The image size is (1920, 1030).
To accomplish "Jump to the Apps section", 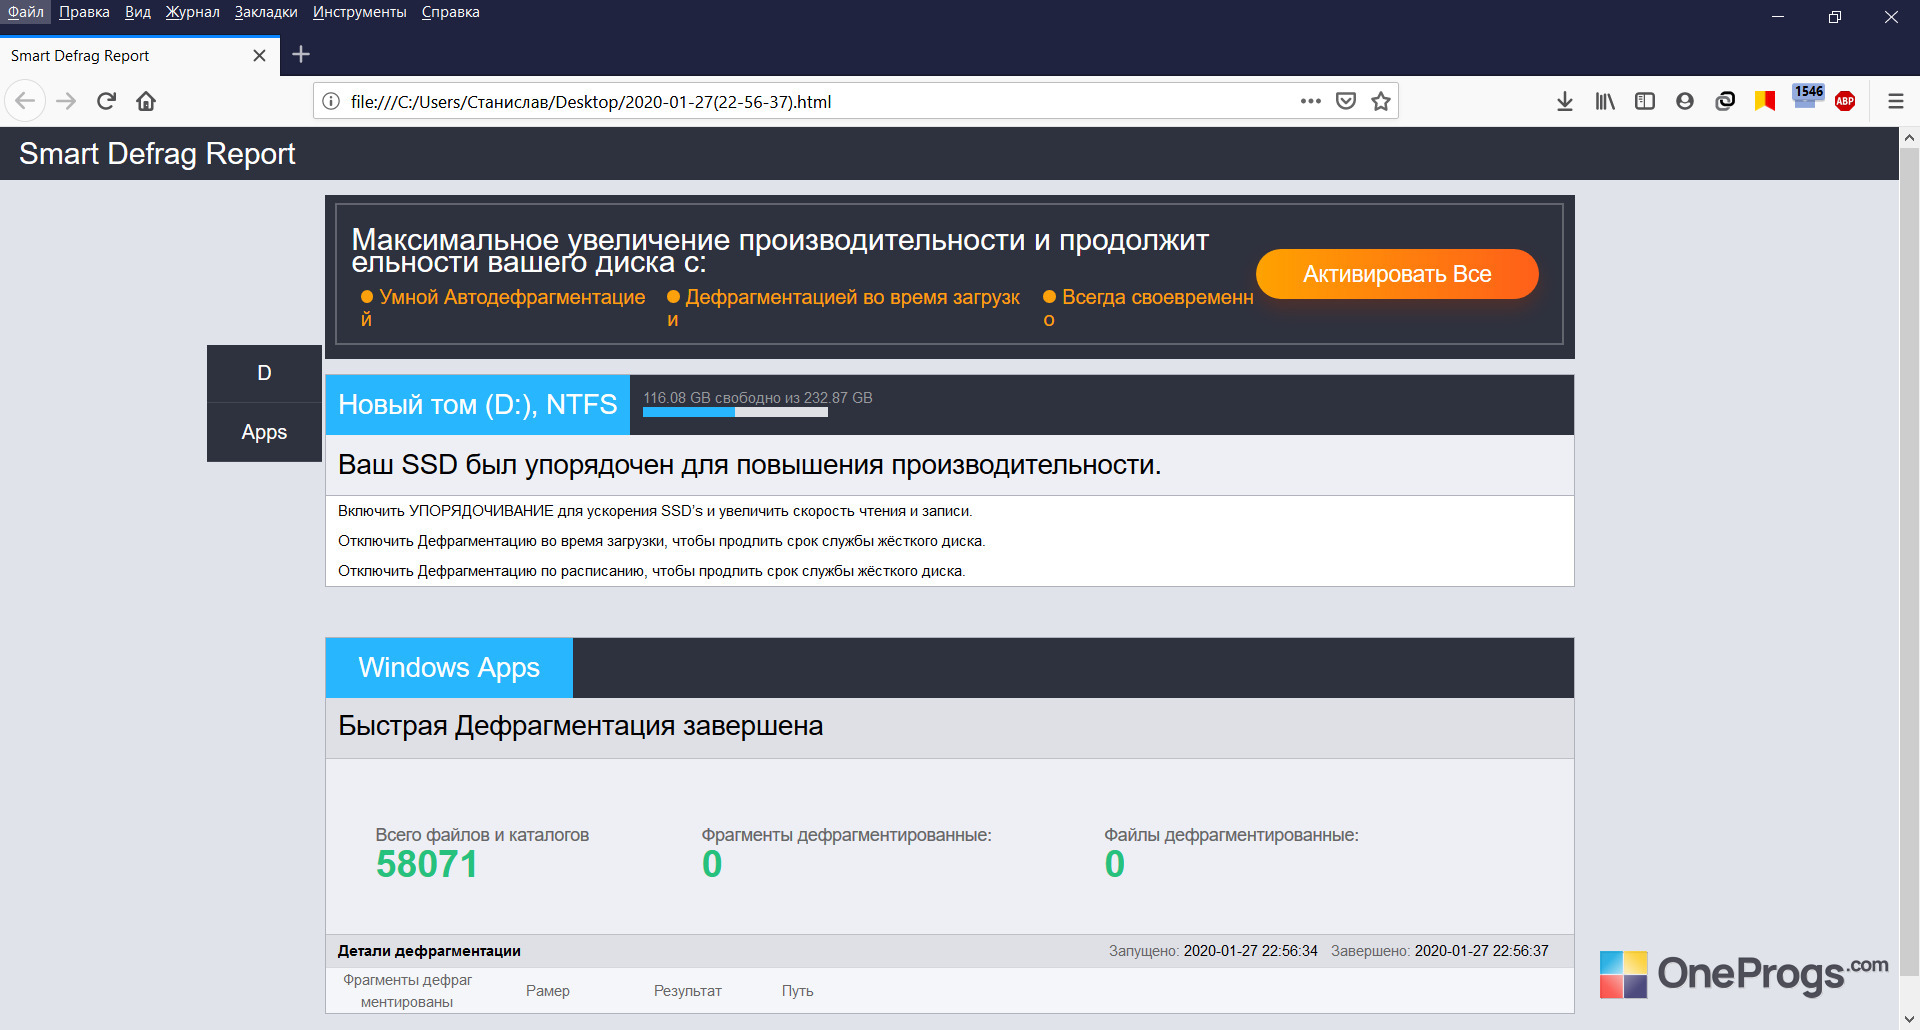I will tap(264, 432).
